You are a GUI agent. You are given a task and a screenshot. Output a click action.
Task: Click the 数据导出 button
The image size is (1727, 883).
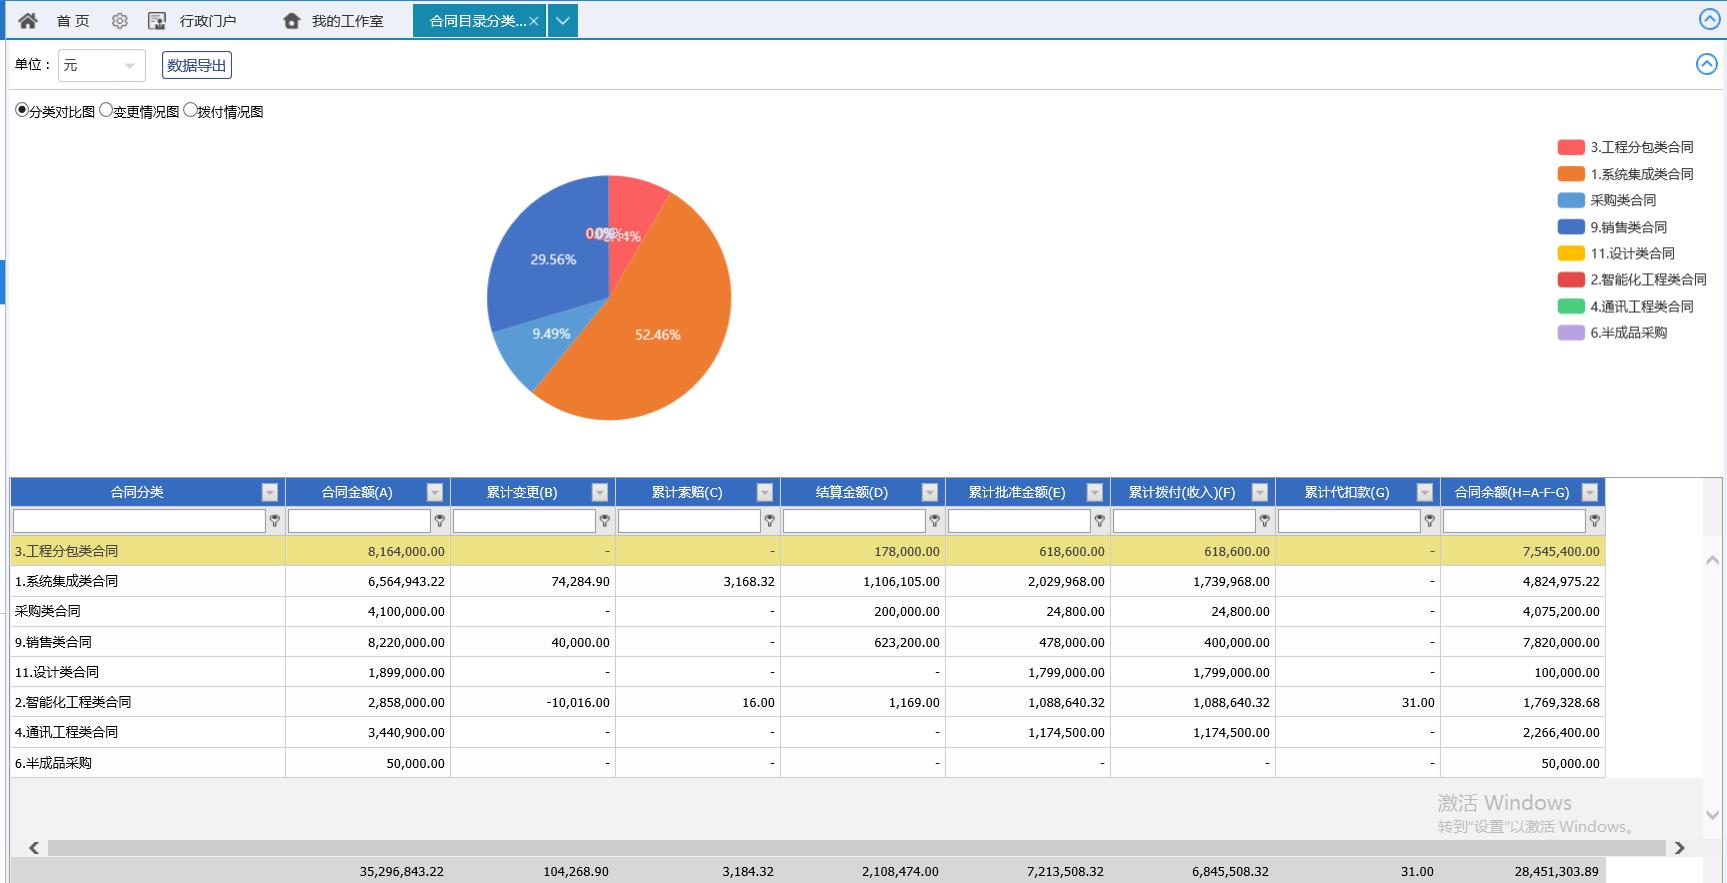click(197, 66)
